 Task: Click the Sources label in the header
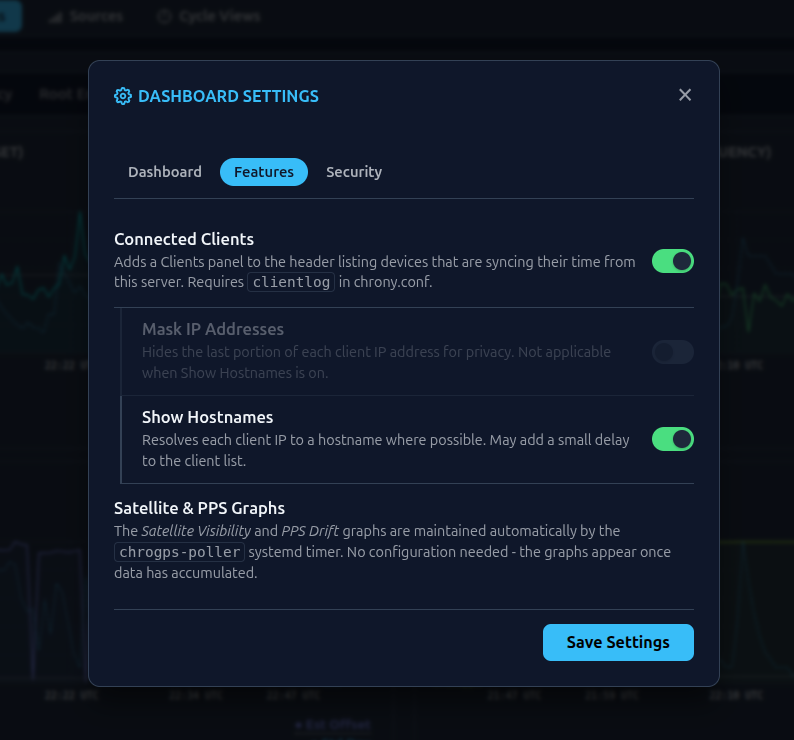(97, 17)
